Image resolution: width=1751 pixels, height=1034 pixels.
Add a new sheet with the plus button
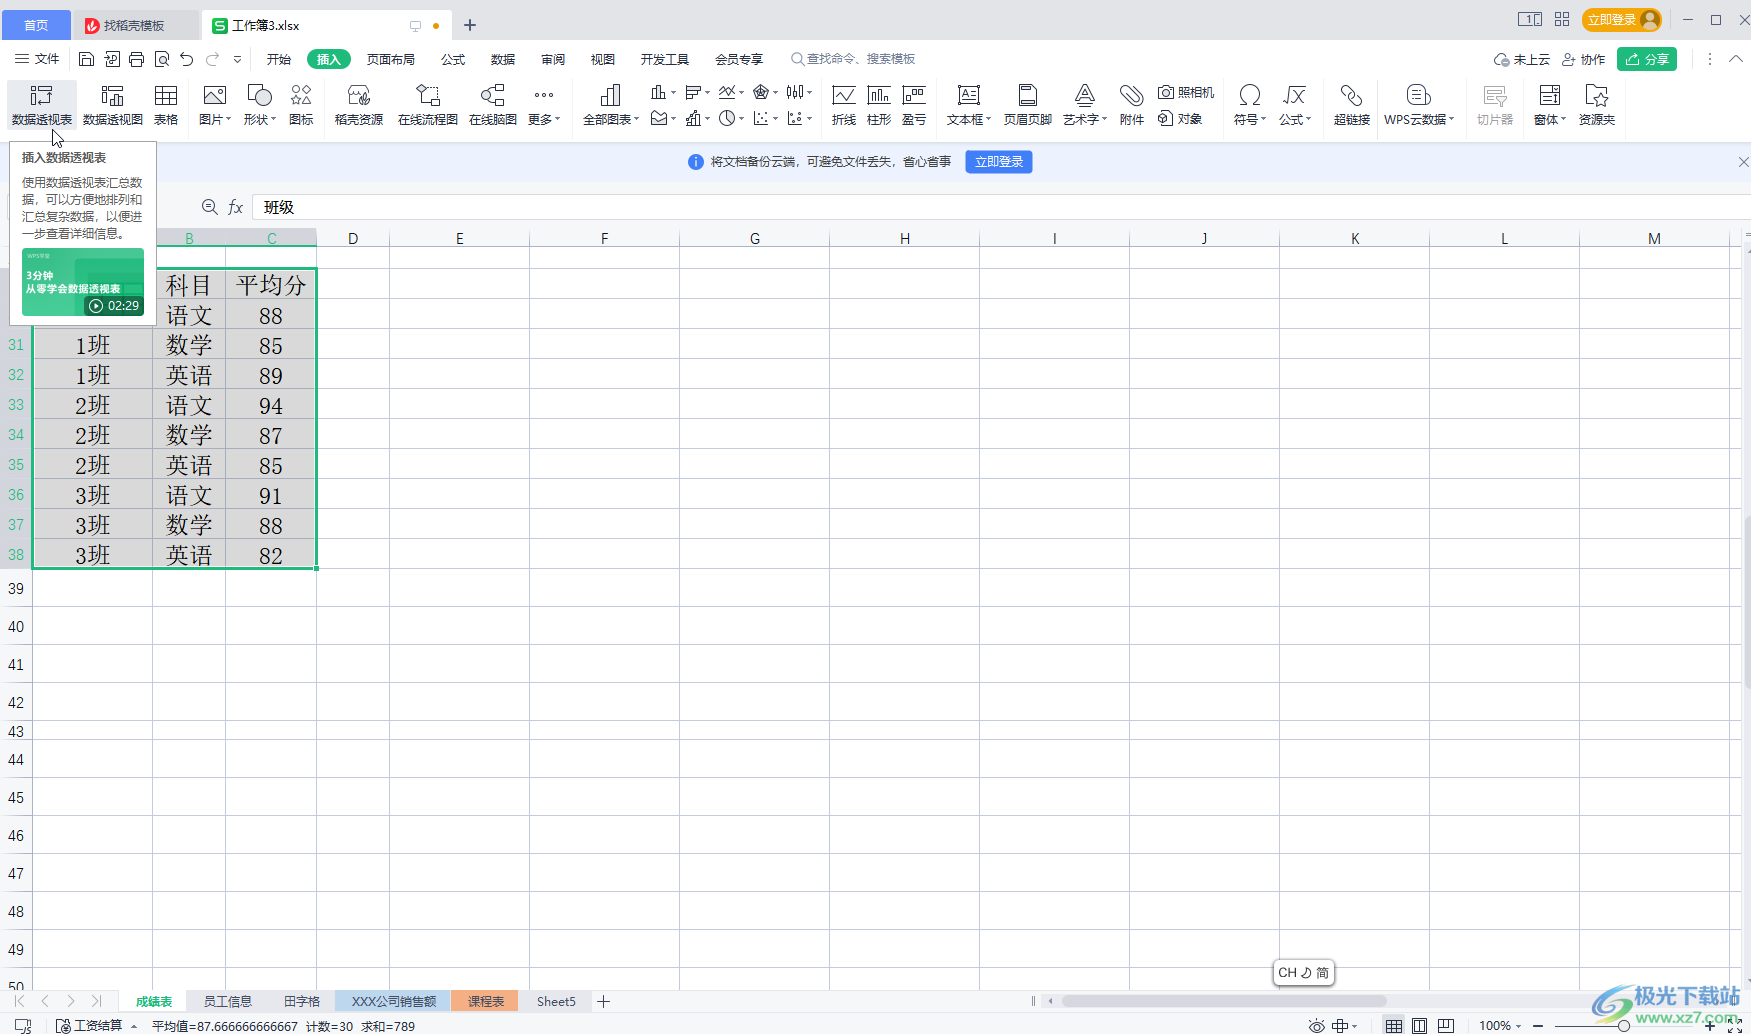603,1001
